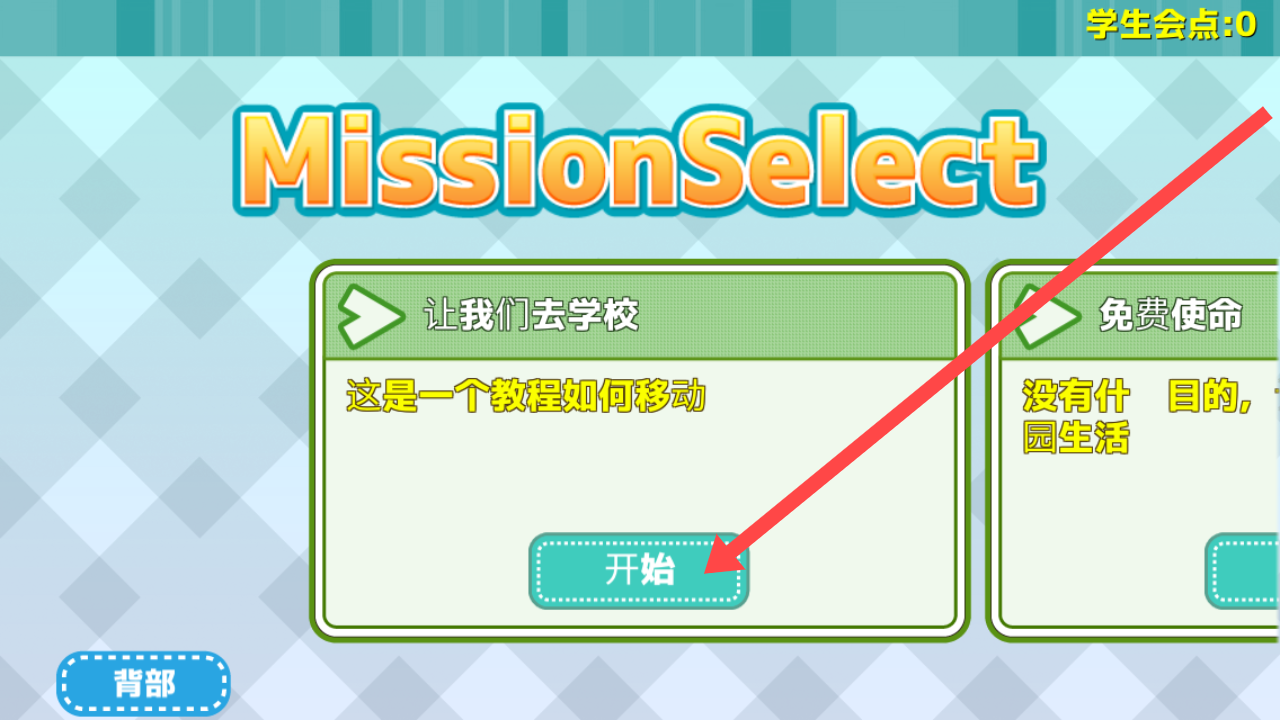Click the green arrow icon beside 免费使命

point(1047,316)
